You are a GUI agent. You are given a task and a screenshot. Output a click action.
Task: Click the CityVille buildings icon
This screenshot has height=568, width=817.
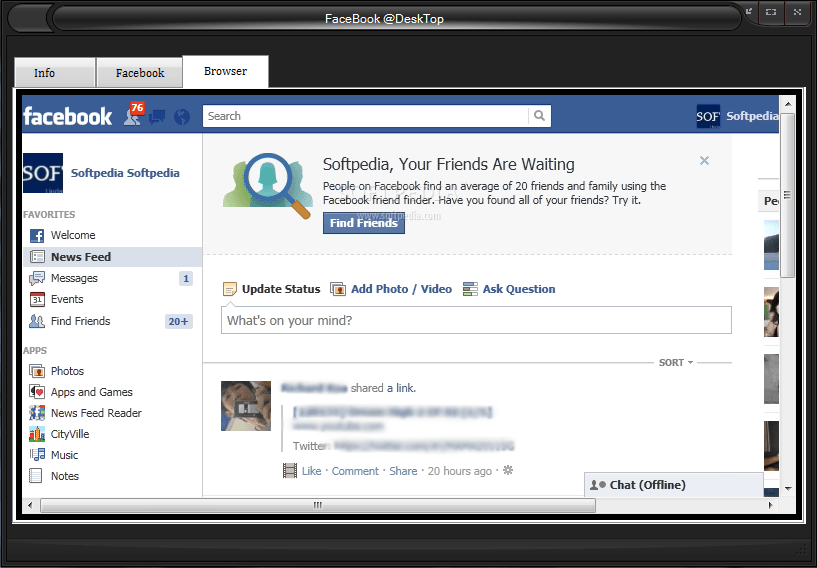coord(36,434)
